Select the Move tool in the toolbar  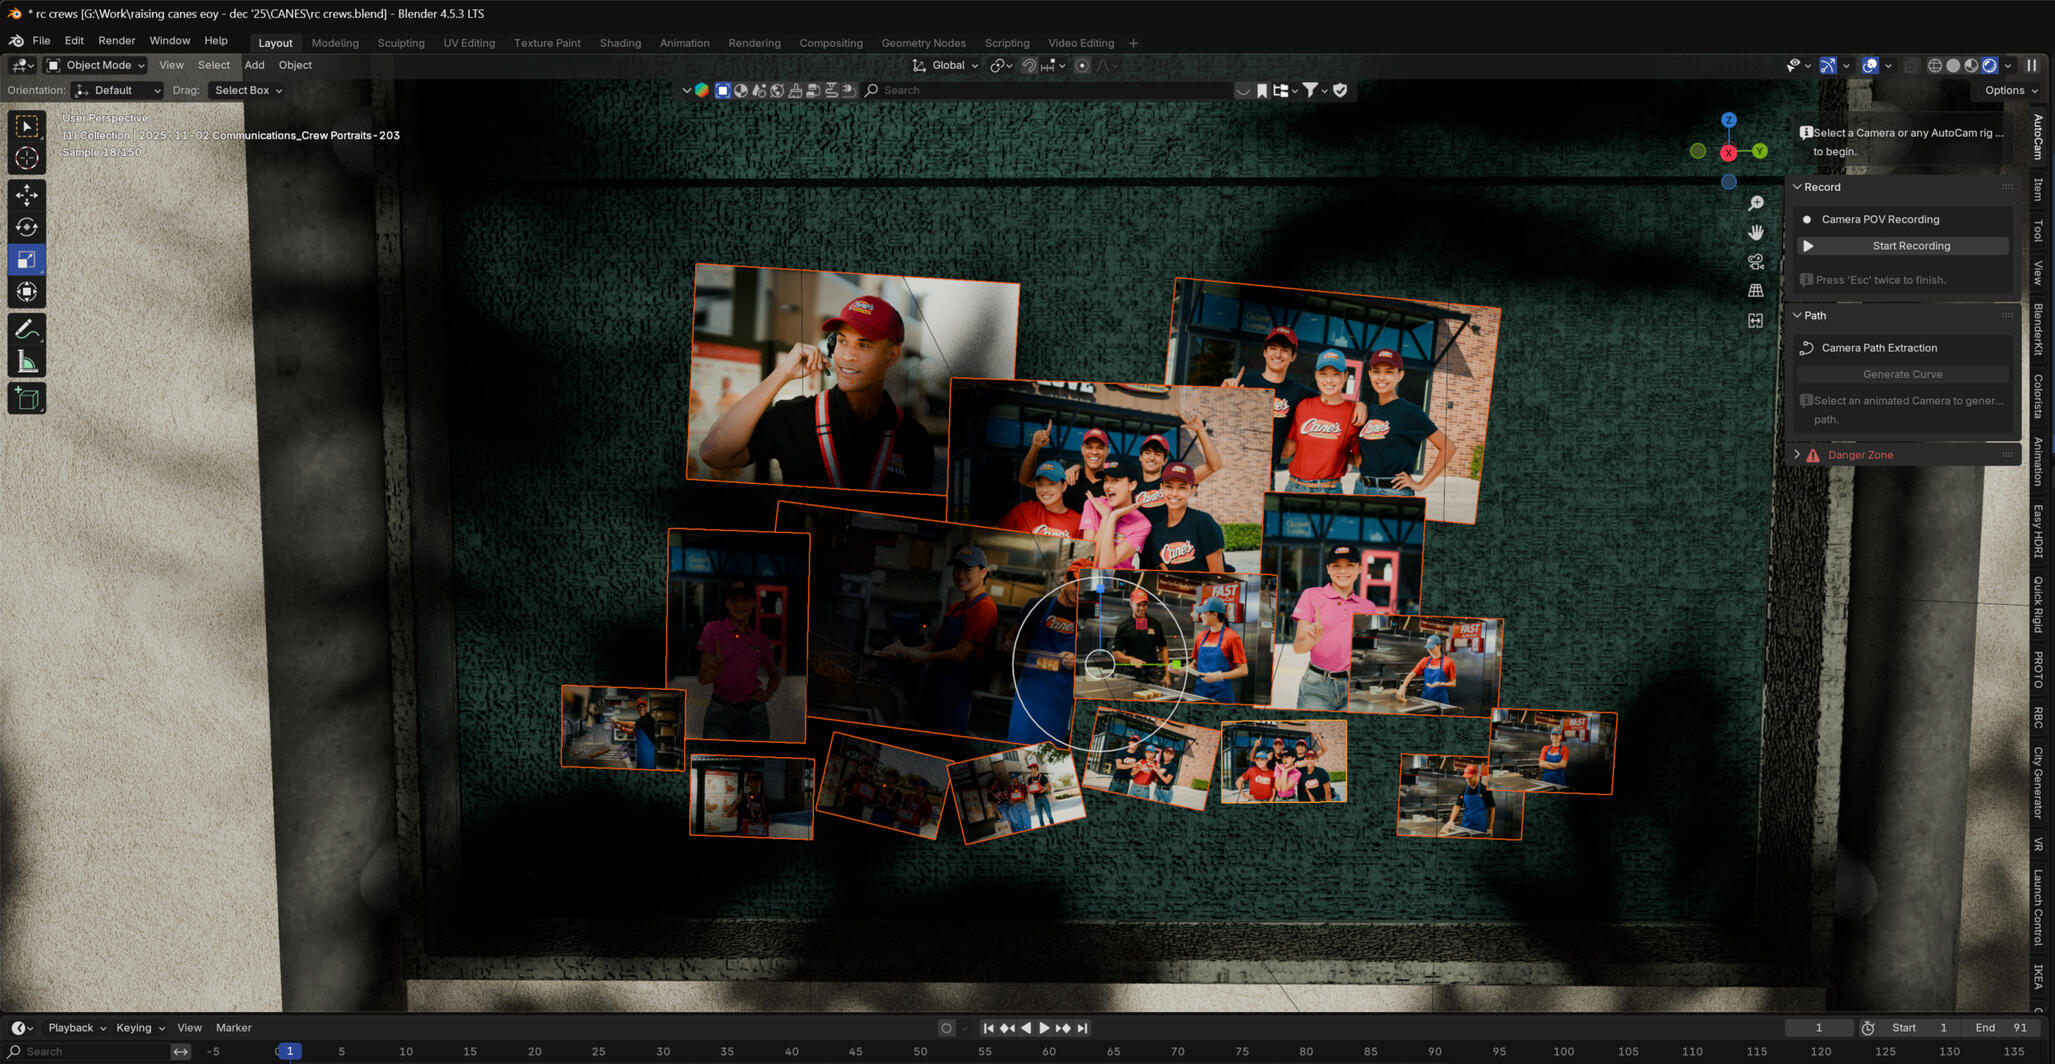pyautogui.click(x=27, y=195)
